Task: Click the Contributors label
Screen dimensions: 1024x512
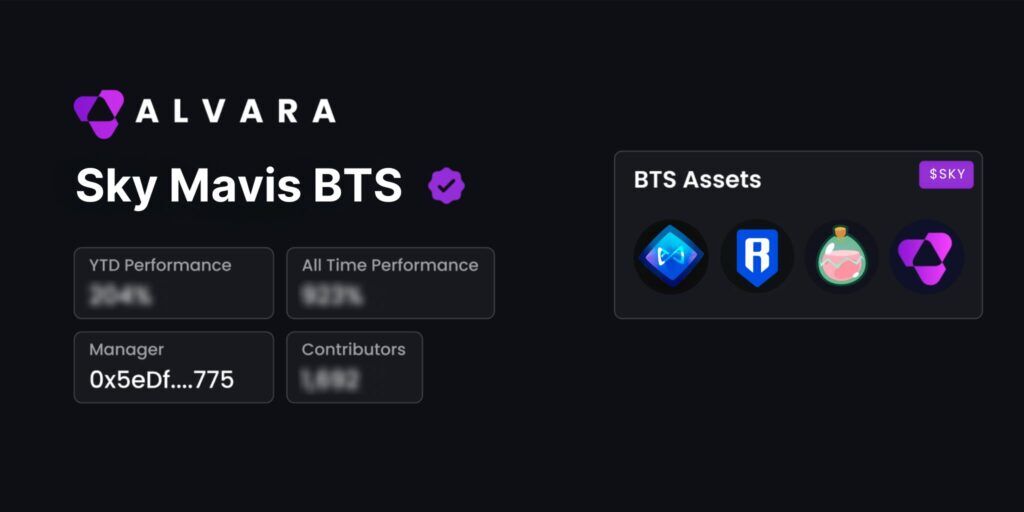Action: (354, 350)
